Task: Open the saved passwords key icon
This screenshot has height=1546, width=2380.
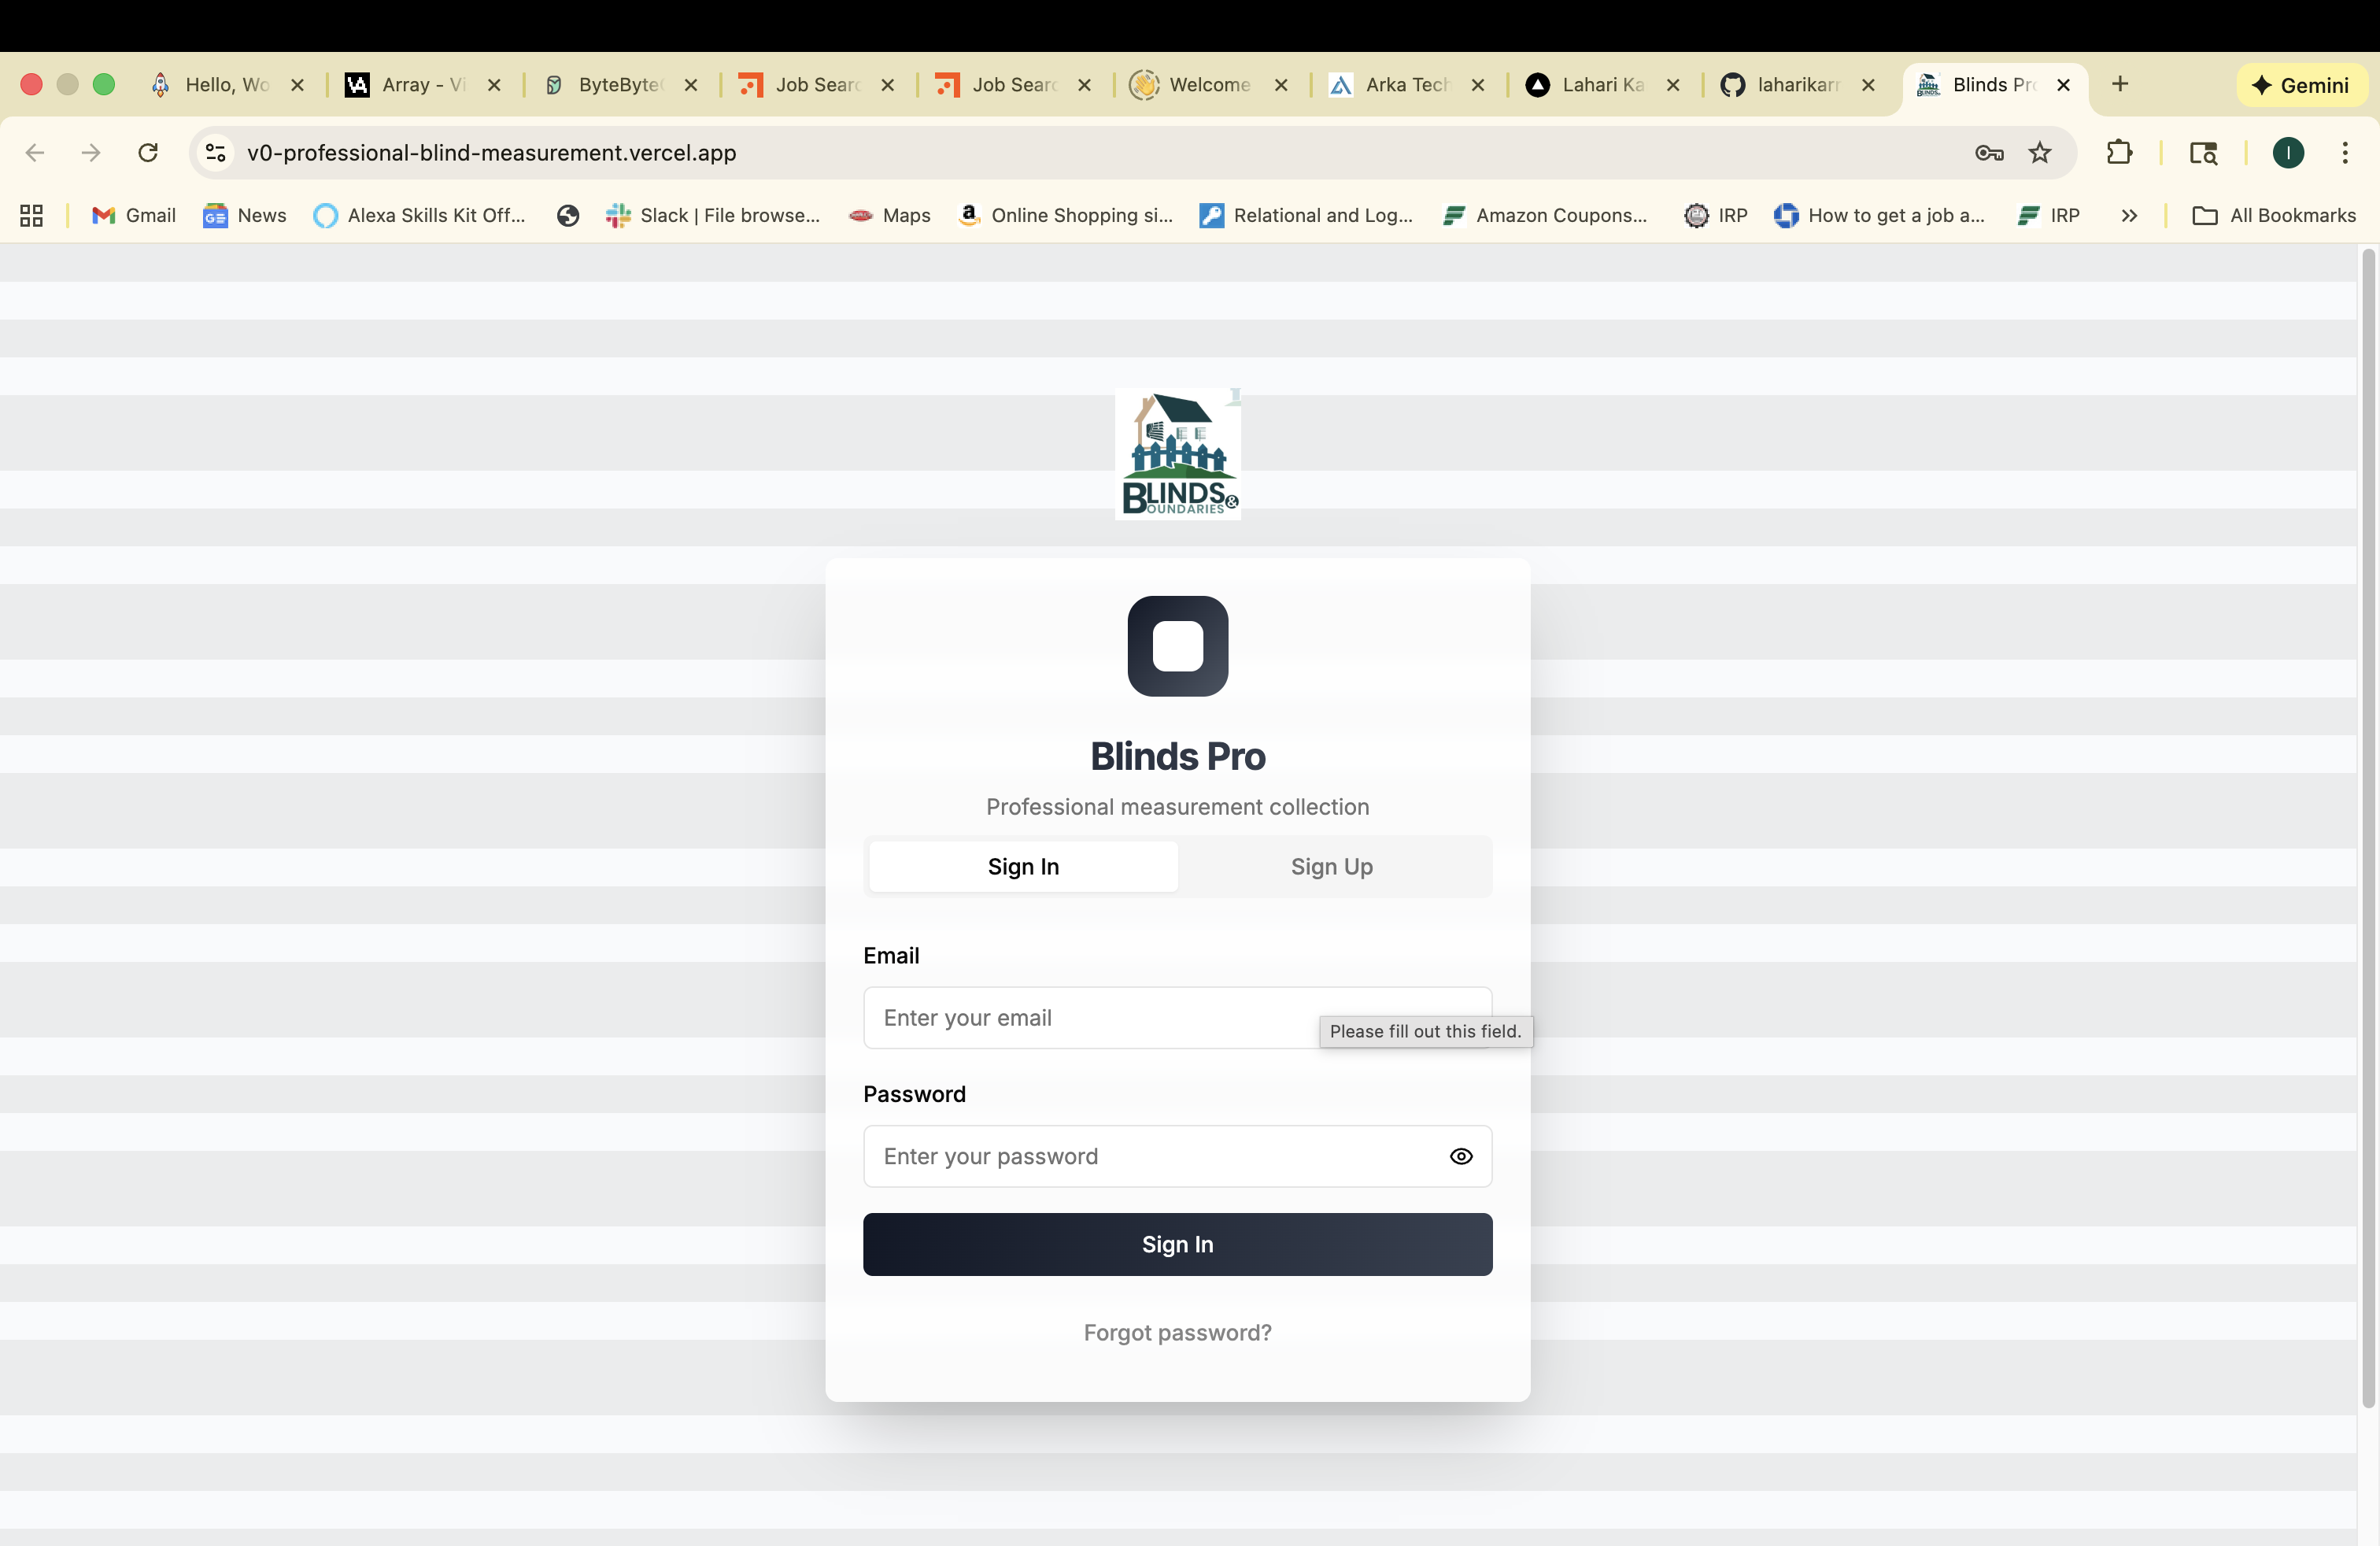Action: [1989, 153]
